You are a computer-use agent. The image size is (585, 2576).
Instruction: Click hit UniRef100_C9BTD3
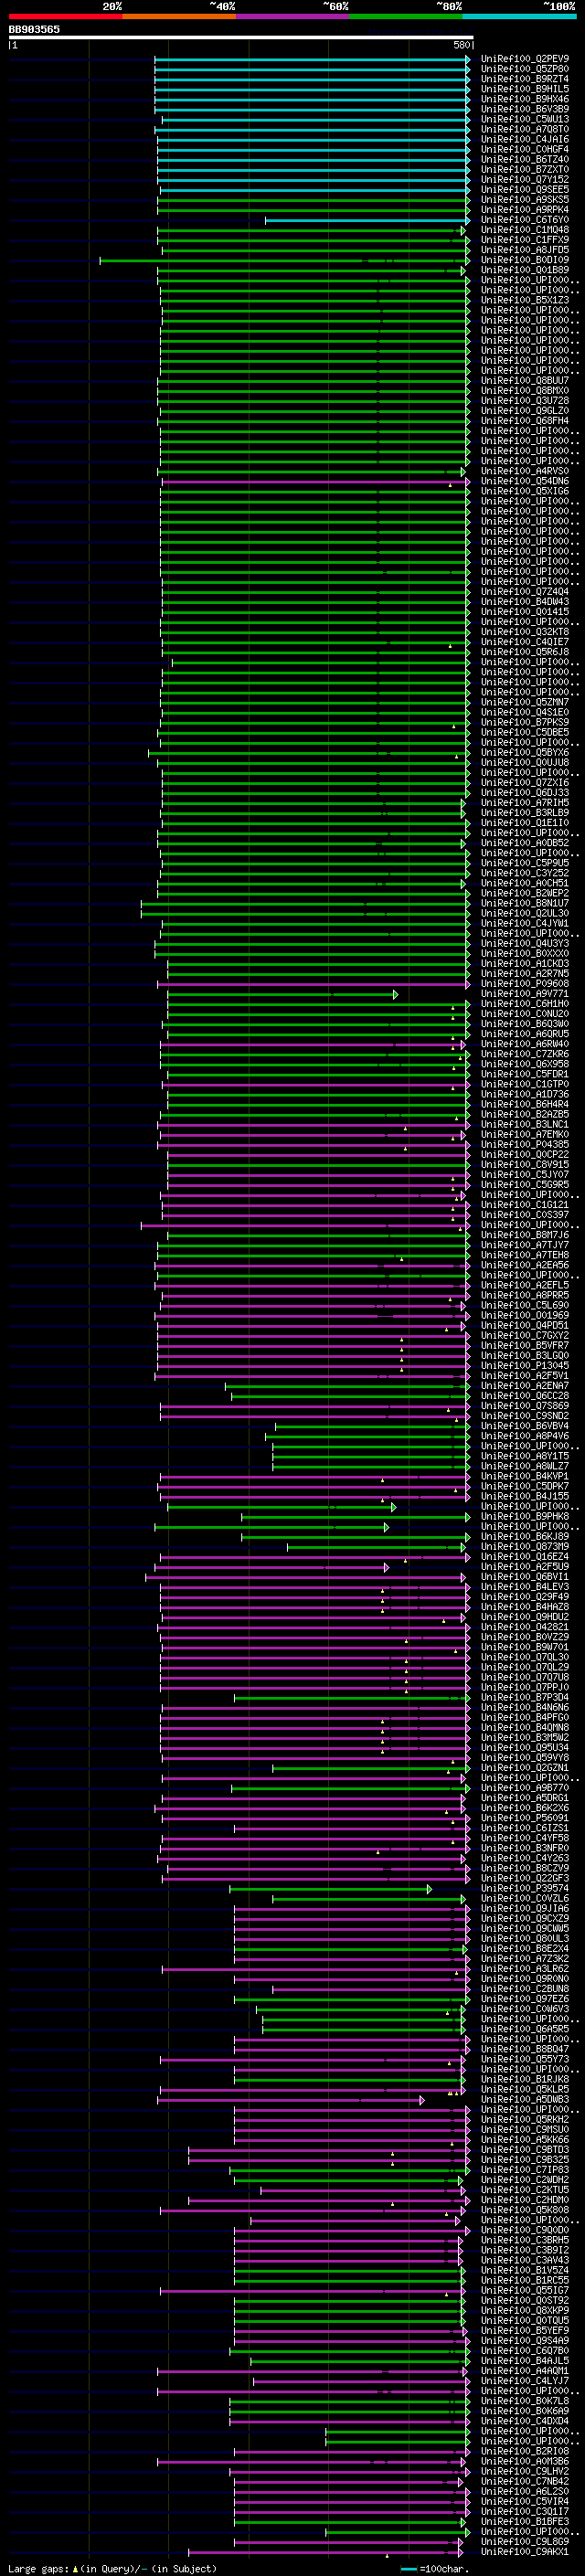(x=525, y=2150)
